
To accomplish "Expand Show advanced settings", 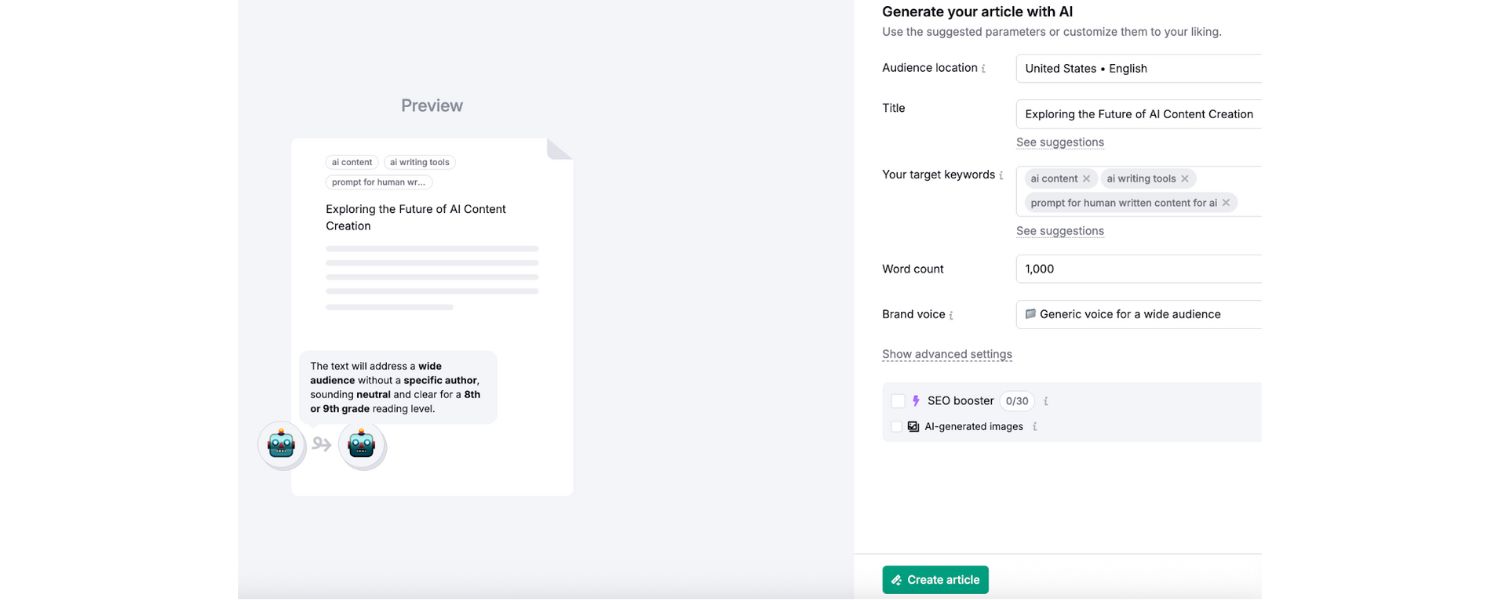I will pos(946,353).
